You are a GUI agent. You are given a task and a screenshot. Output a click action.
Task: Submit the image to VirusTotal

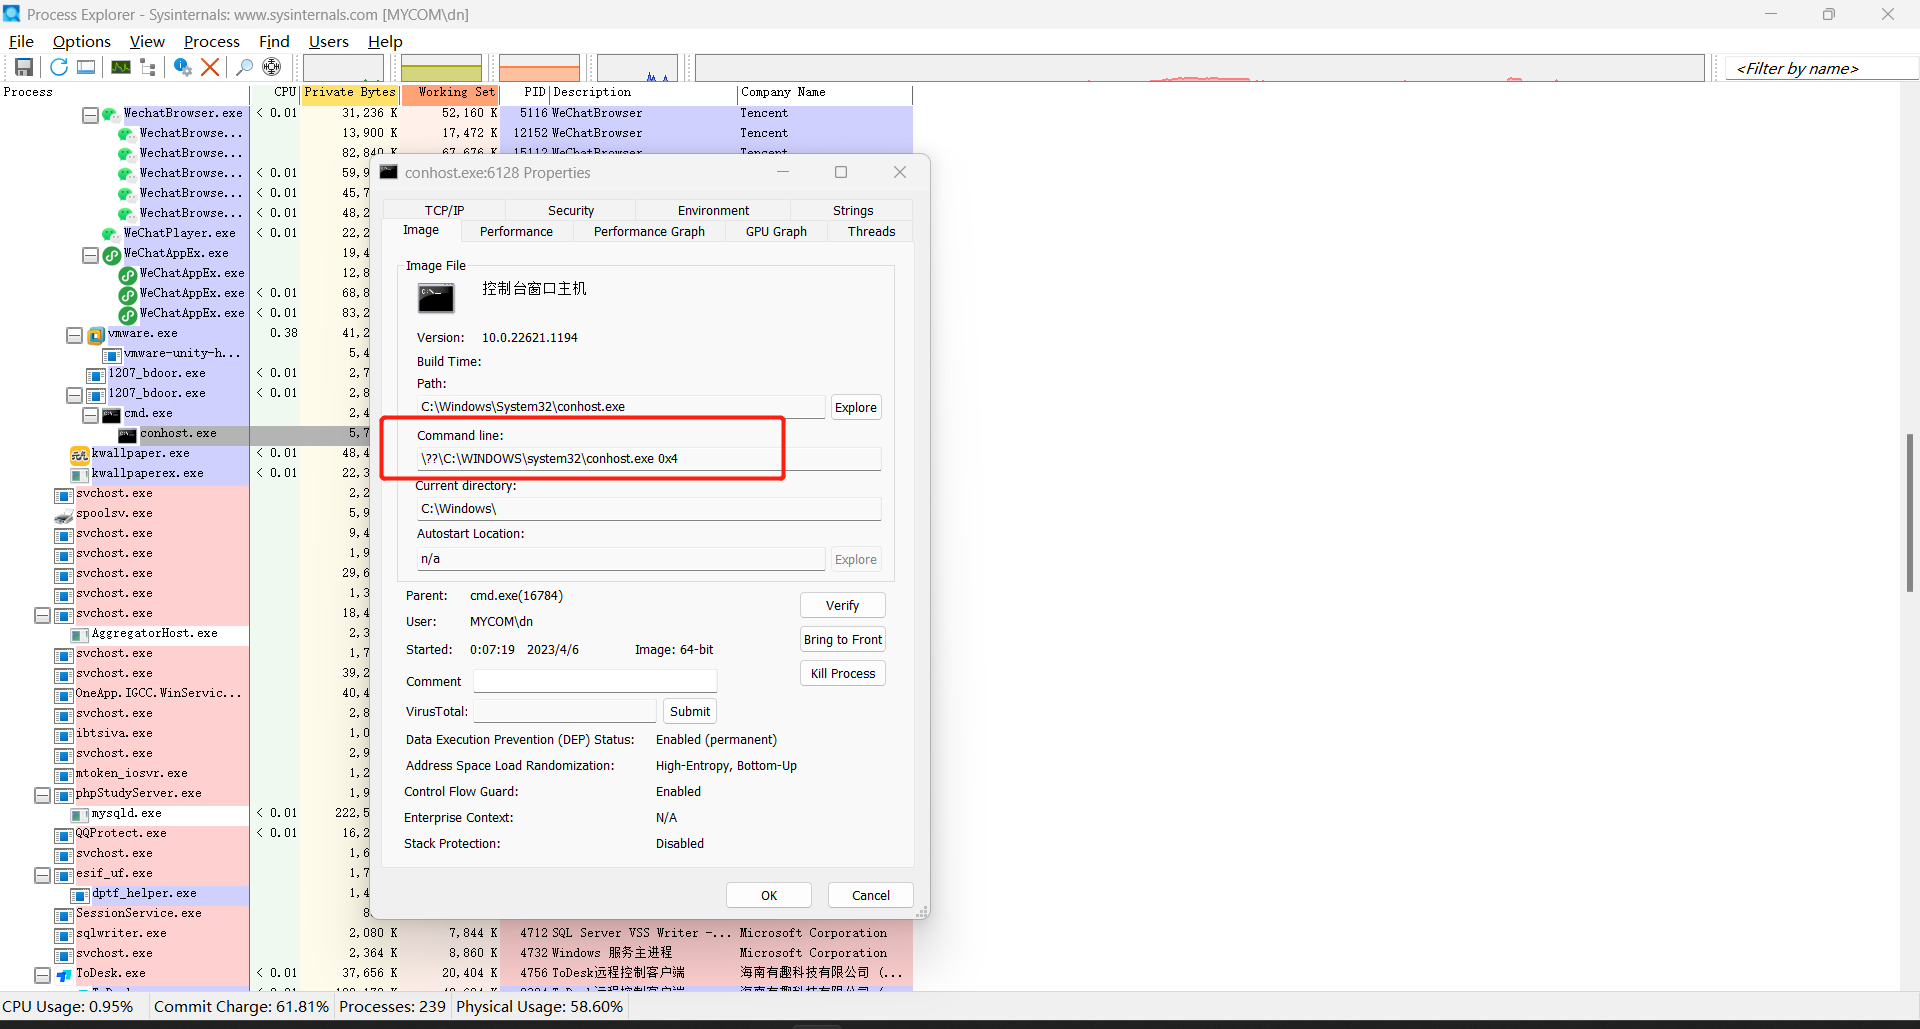point(690,711)
